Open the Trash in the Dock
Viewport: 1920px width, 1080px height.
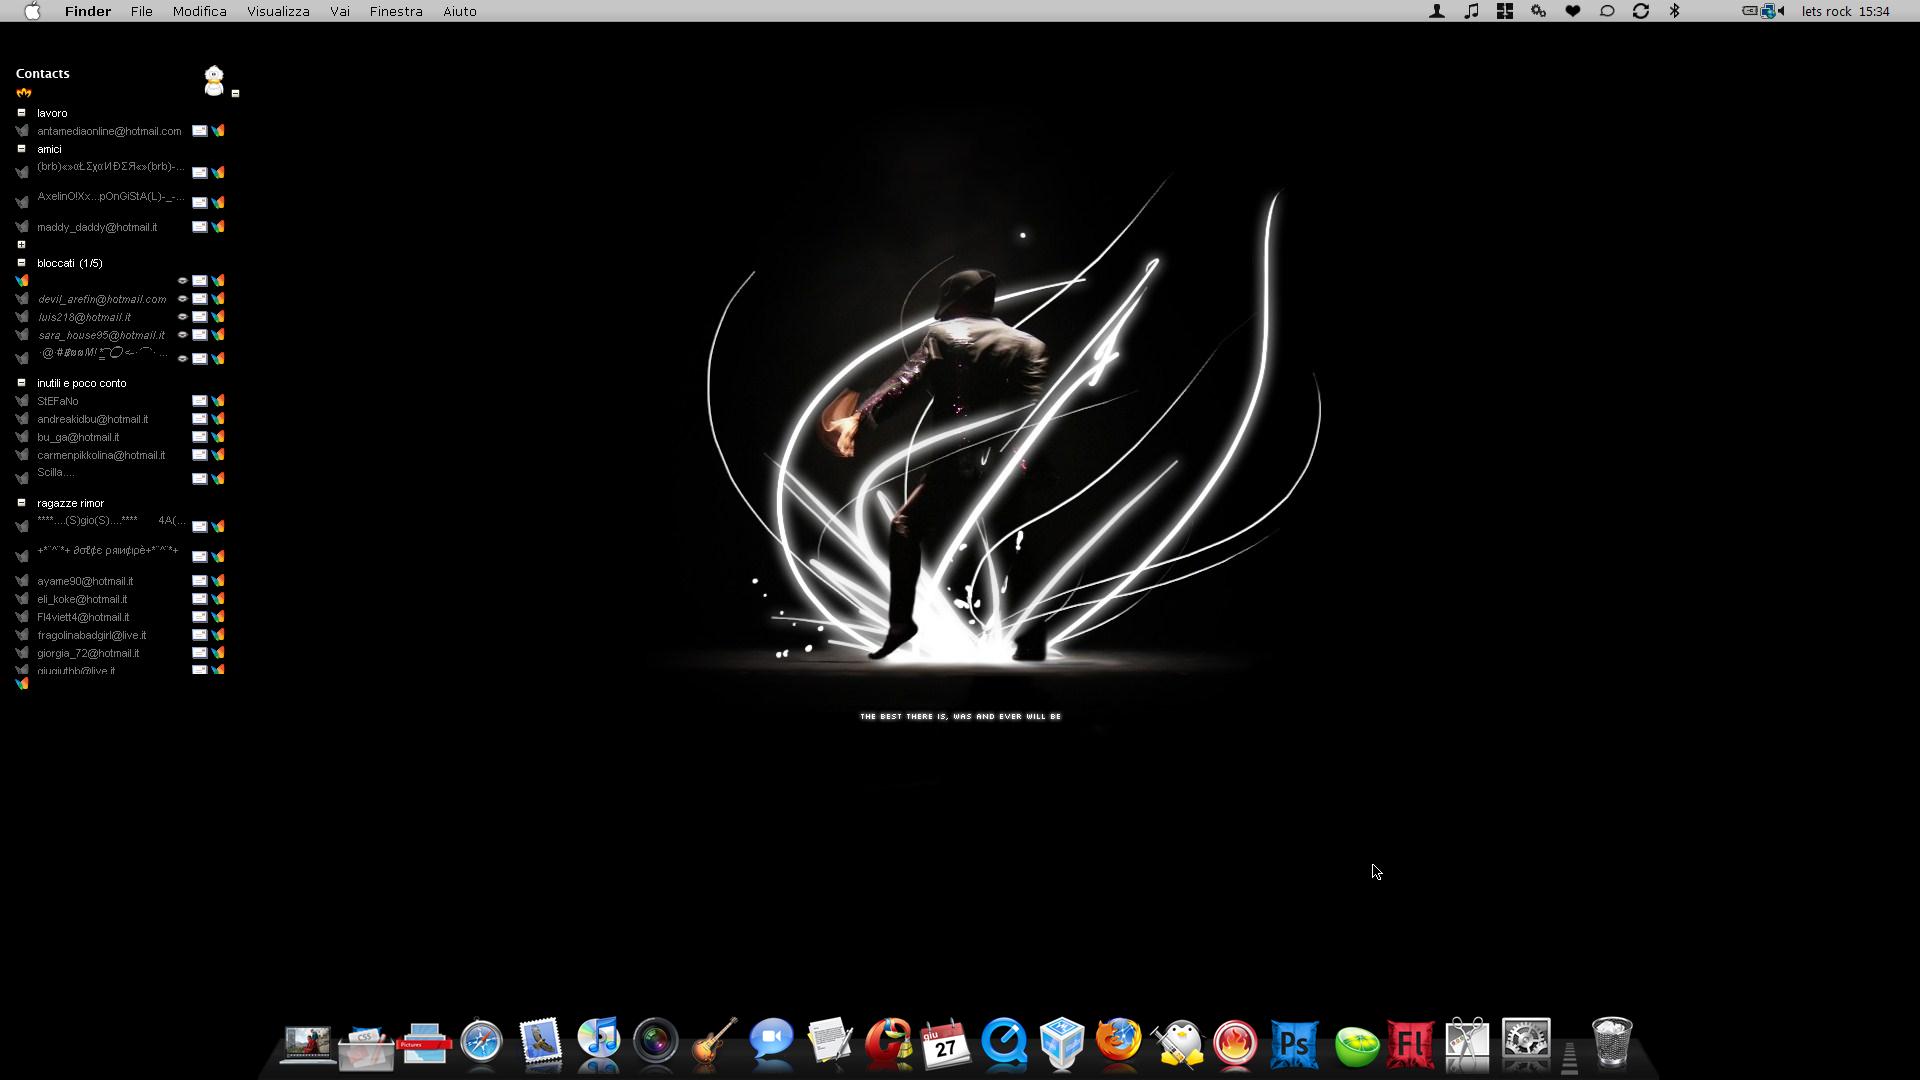1612,1042
